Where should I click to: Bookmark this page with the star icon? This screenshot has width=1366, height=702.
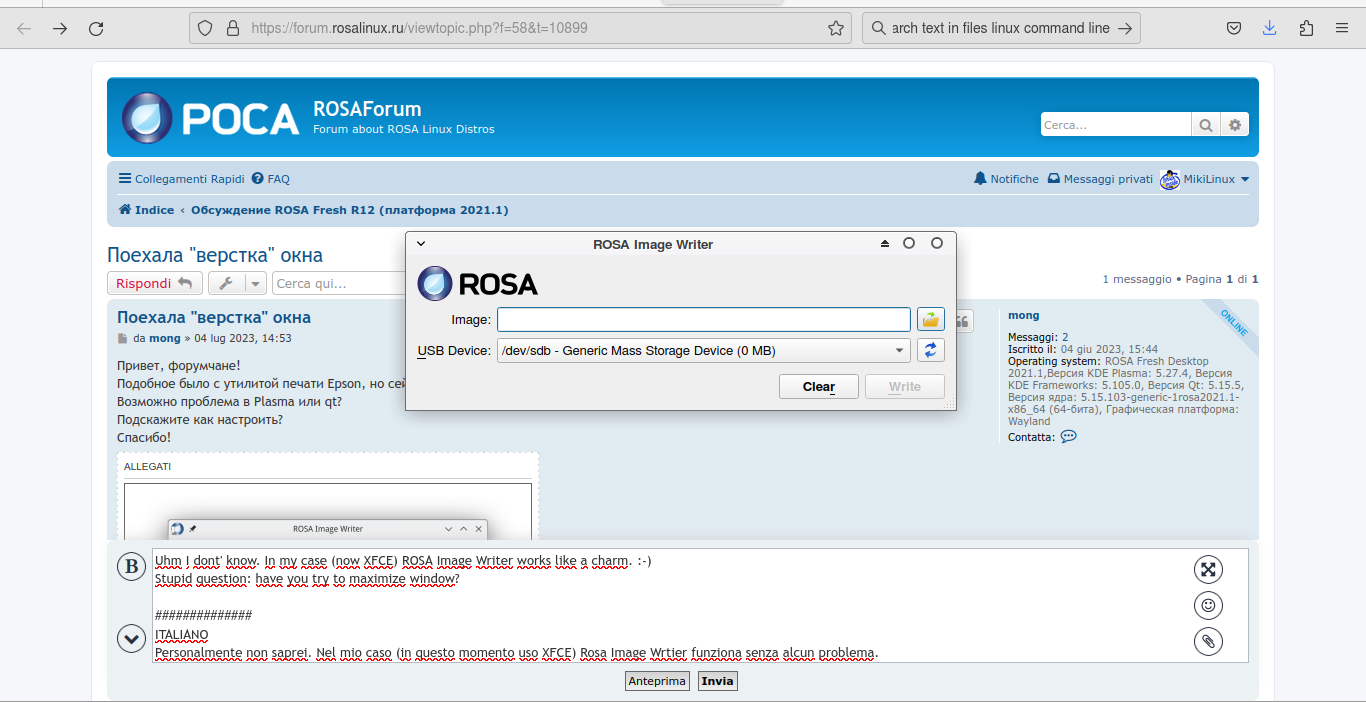point(836,28)
